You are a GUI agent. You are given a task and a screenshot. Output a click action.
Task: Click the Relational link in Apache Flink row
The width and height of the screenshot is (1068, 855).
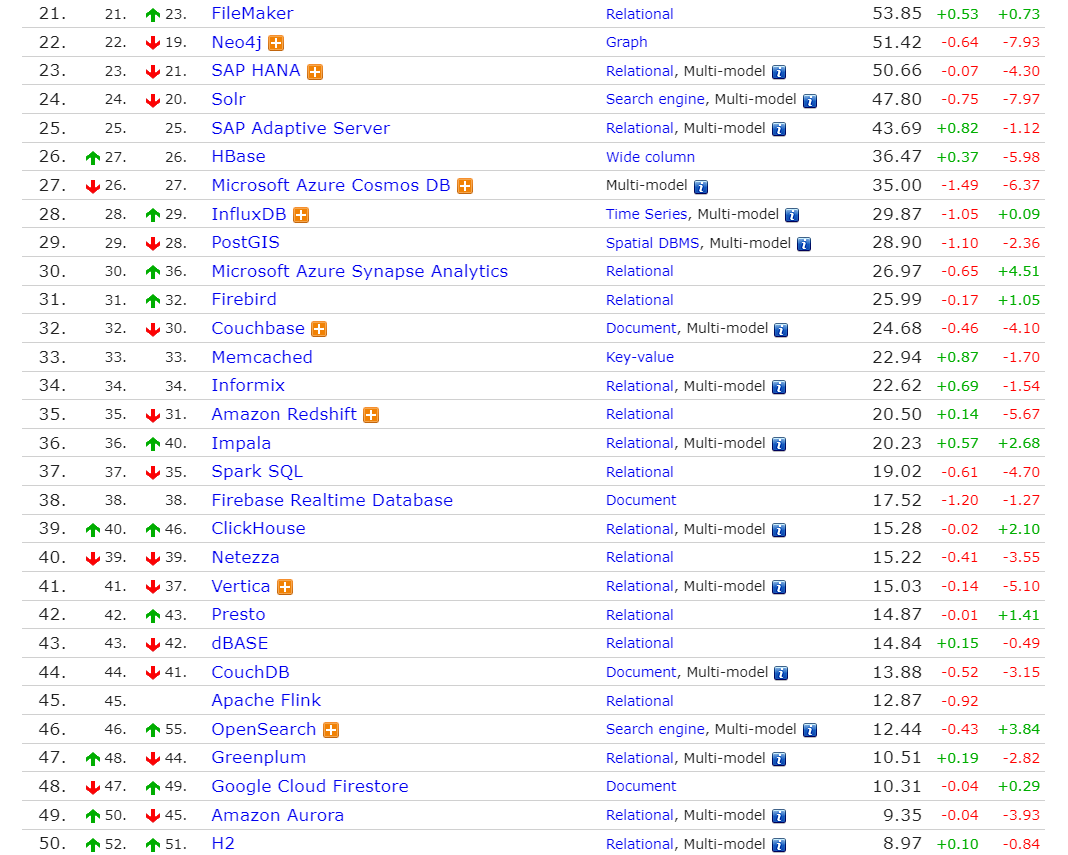[640, 701]
